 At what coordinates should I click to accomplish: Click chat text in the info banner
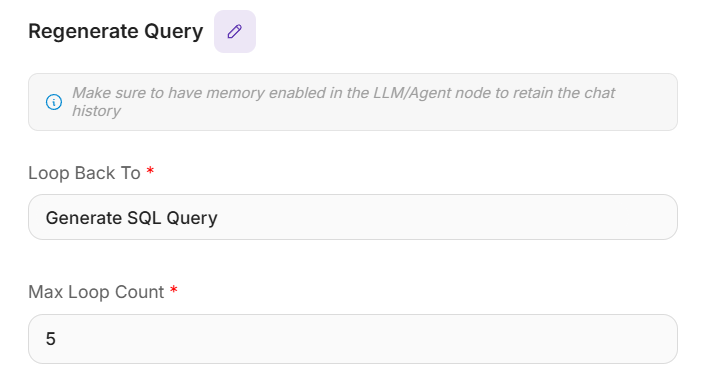tap(599, 93)
